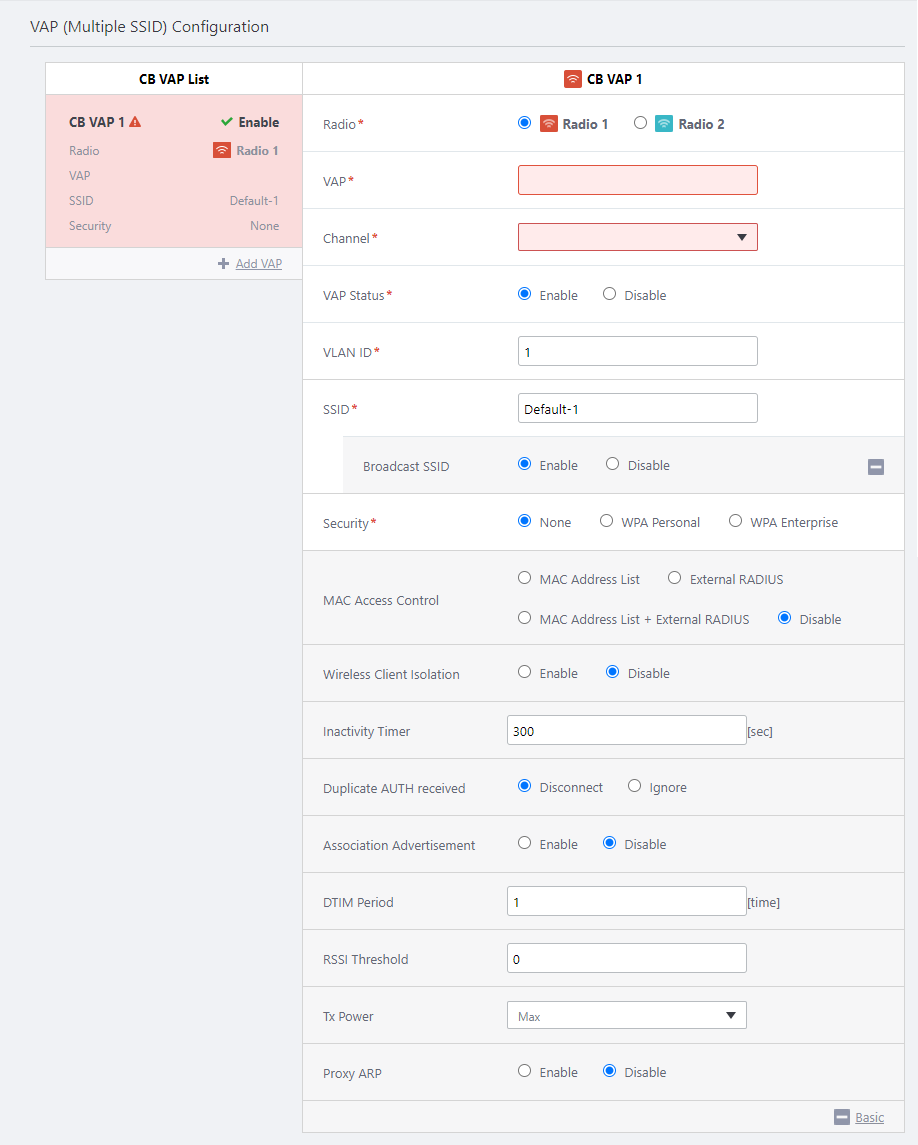Image resolution: width=918 pixels, height=1145 pixels.
Task: Click the Add VAP link
Action: tap(258, 264)
